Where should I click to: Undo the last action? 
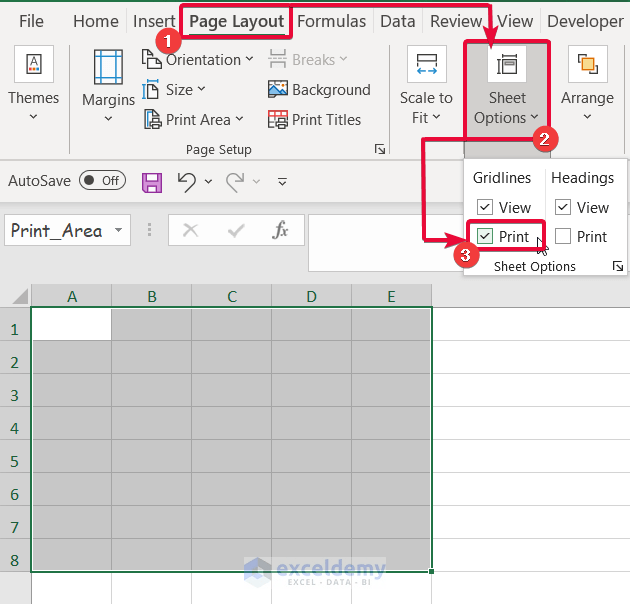187,182
